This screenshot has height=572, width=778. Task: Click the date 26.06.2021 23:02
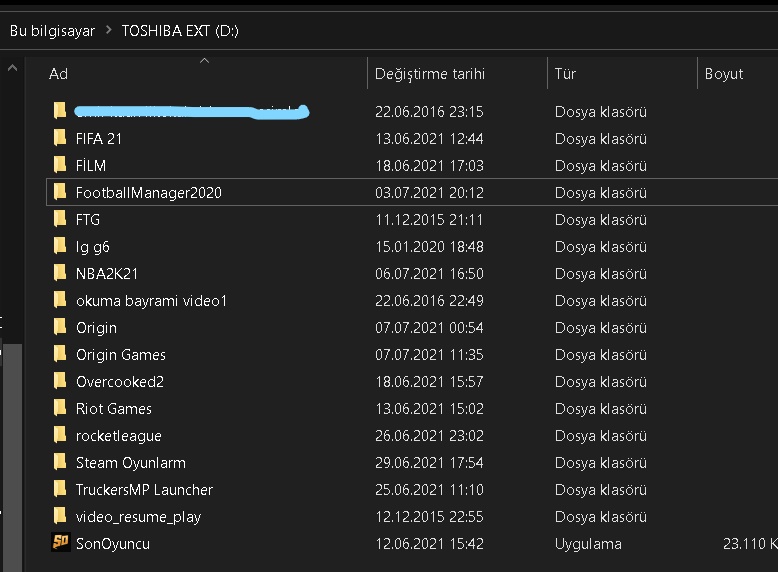coord(429,436)
